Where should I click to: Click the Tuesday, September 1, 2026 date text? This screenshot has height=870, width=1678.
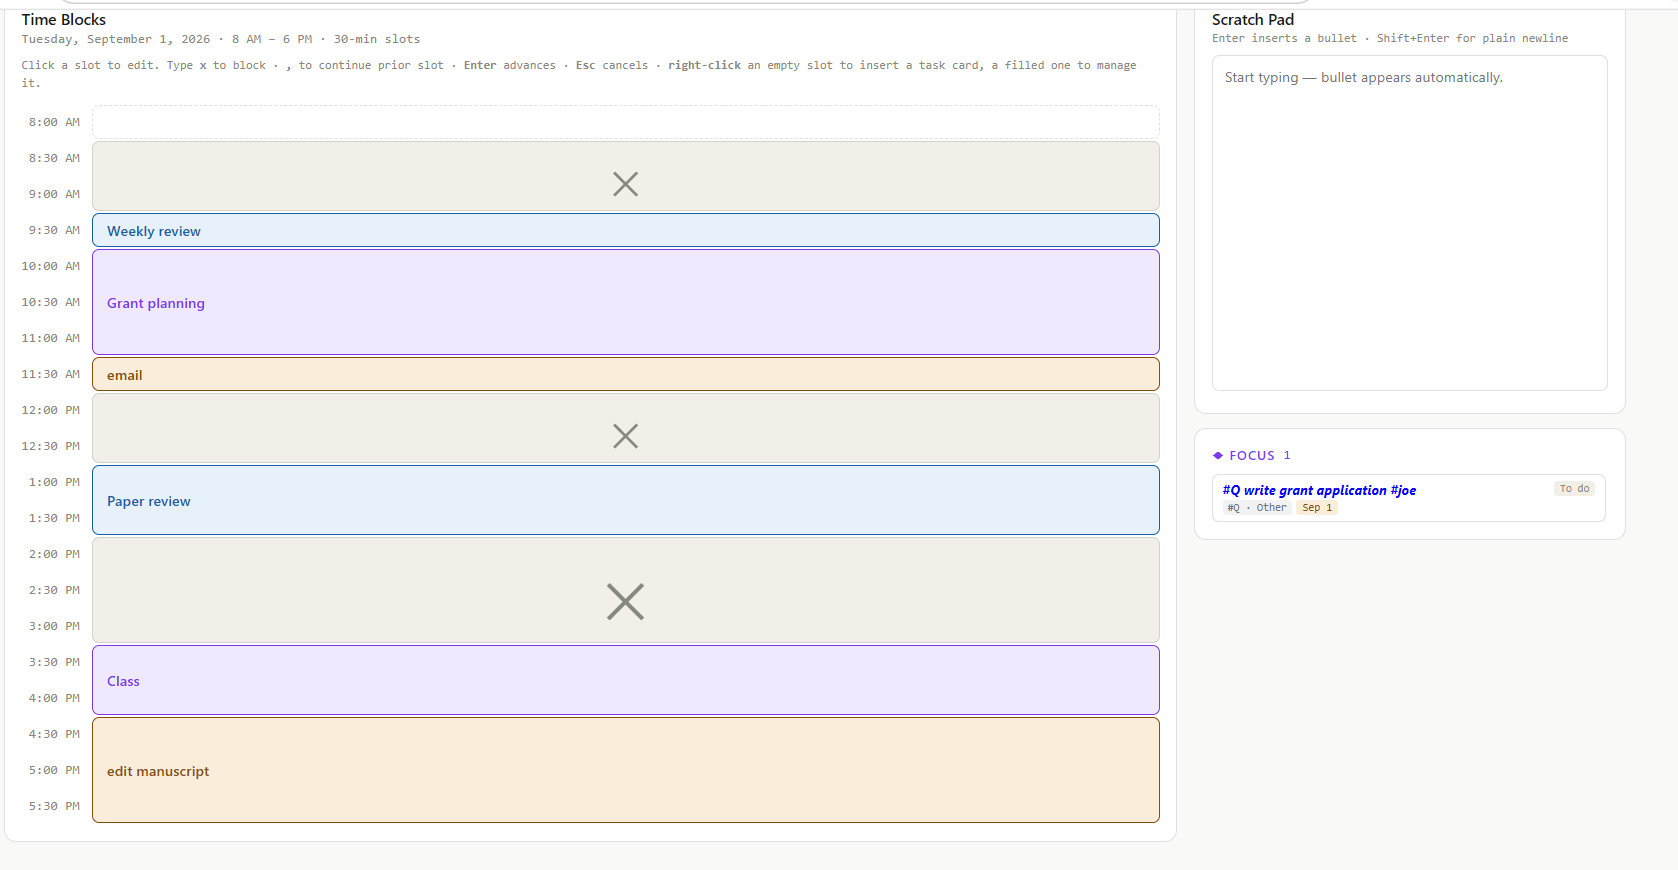point(116,40)
